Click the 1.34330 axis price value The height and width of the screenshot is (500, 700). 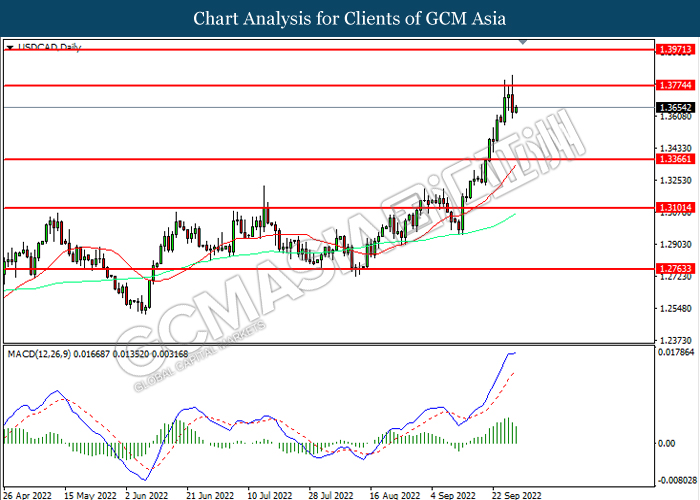click(x=675, y=148)
